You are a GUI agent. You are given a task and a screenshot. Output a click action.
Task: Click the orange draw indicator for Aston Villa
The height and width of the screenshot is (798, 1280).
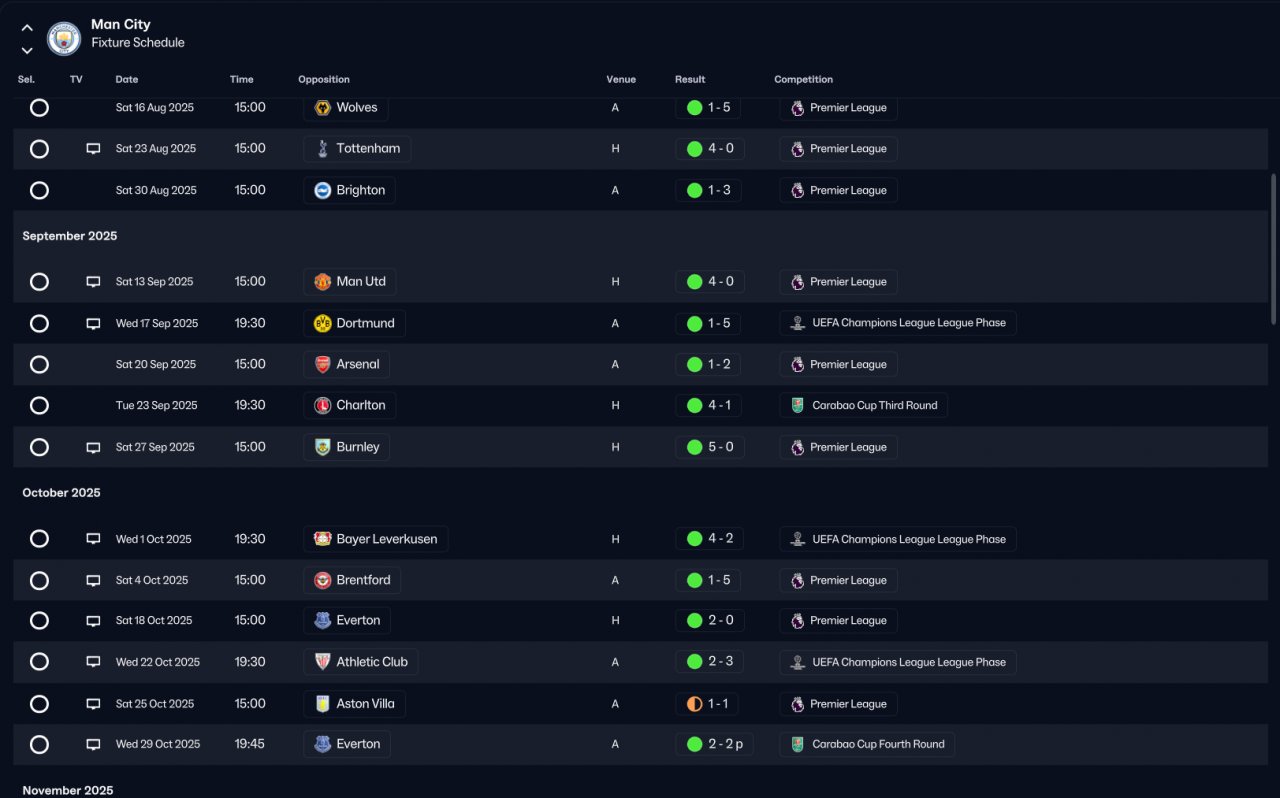(x=694, y=704)
